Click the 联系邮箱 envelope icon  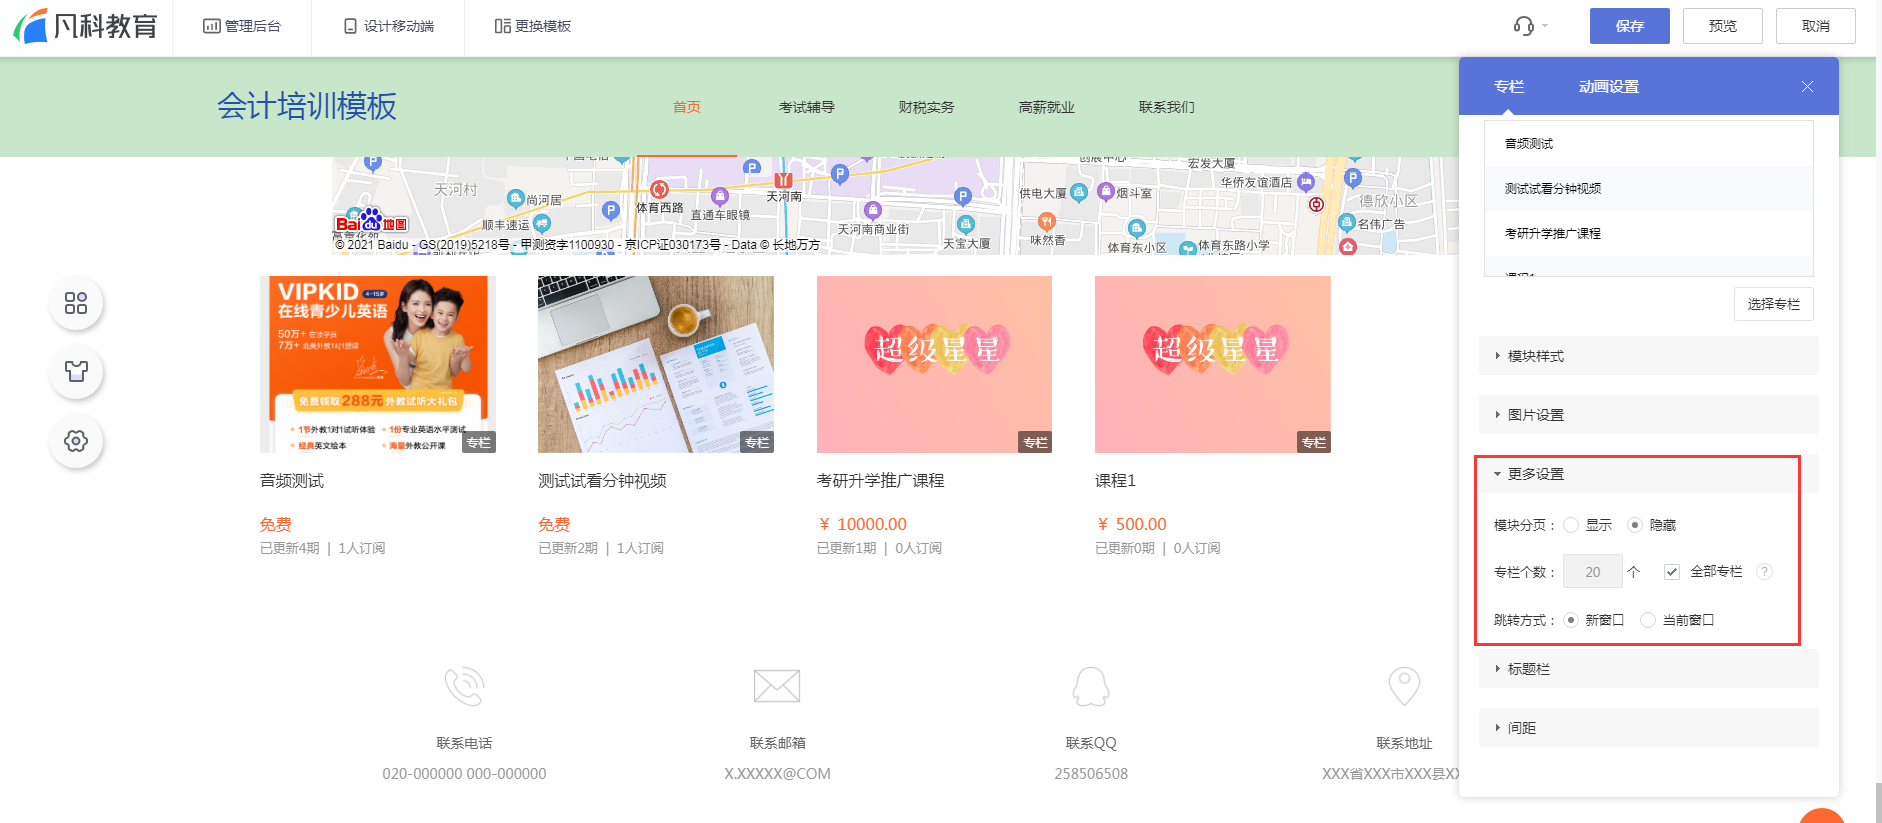click(x=777, y=686)
